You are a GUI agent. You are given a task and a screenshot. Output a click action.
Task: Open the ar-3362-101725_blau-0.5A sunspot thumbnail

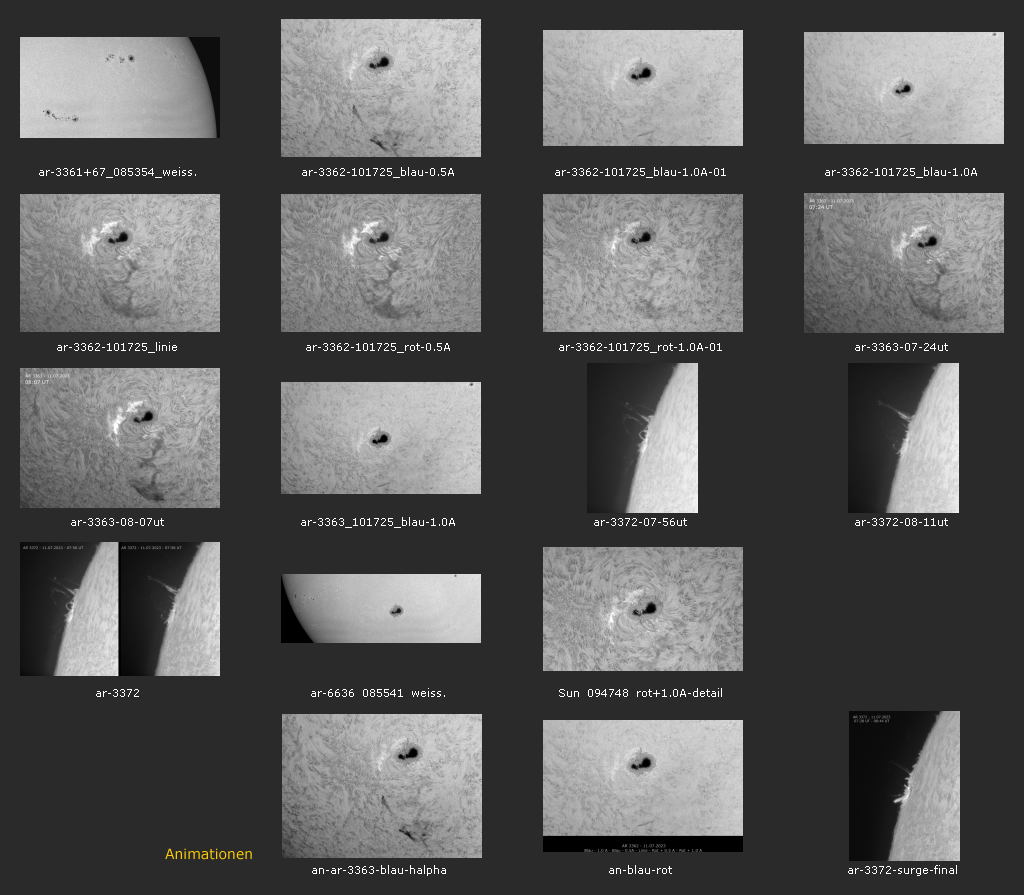[x=380, y=88]
